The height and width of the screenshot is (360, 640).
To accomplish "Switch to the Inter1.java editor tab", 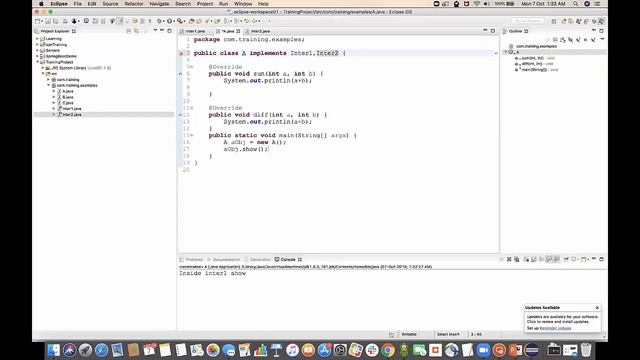I will tap(195, 31).
